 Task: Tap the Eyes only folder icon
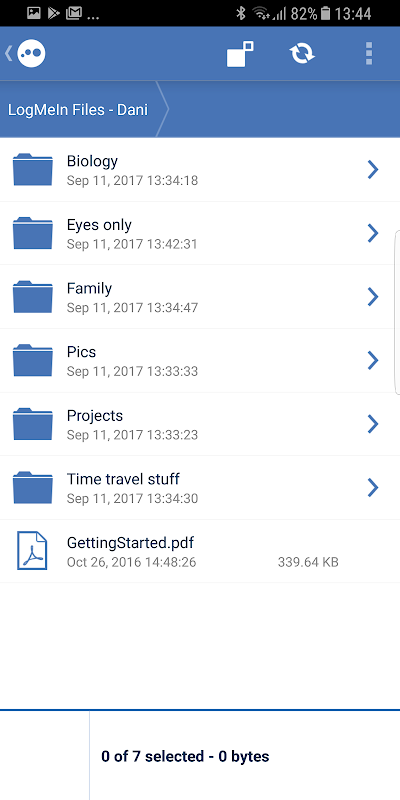point(33,233)
